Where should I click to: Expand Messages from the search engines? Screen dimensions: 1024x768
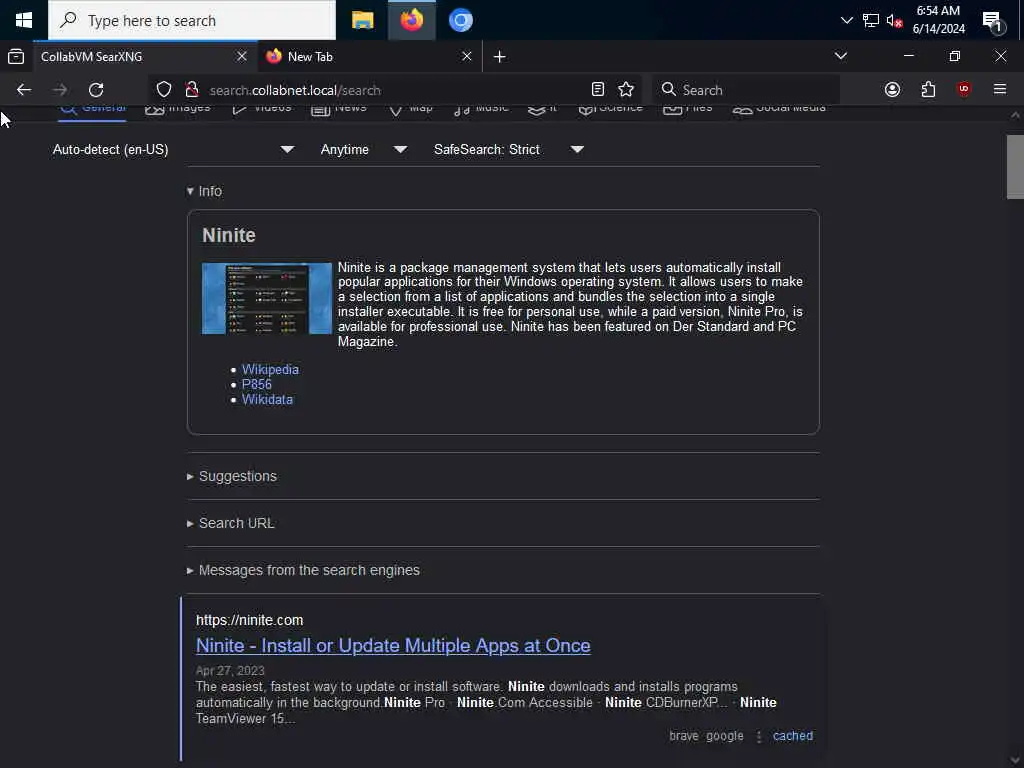303,571
